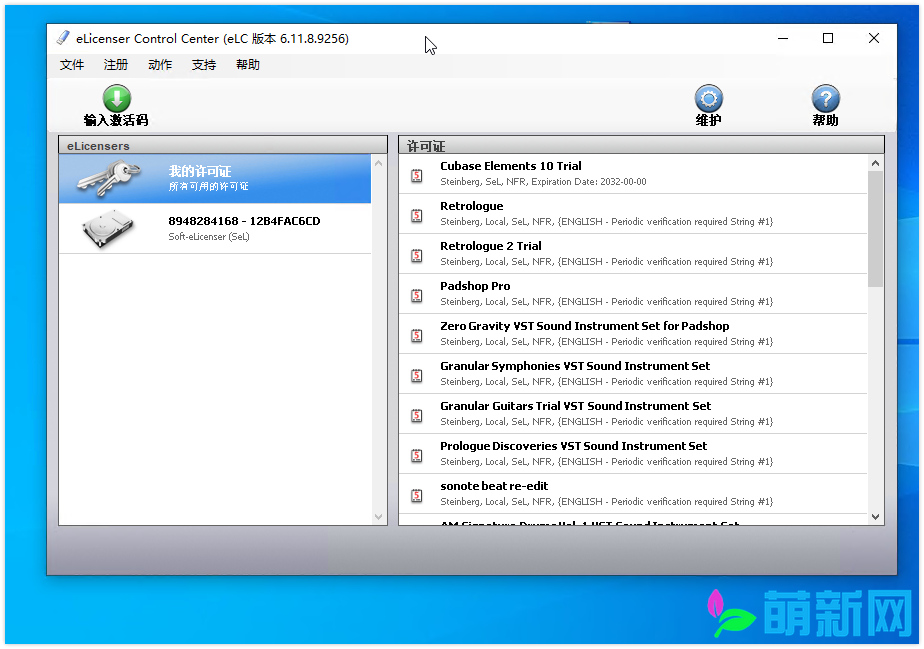Select the Padshop Pro license
The image size is (924, 649).
633,294
